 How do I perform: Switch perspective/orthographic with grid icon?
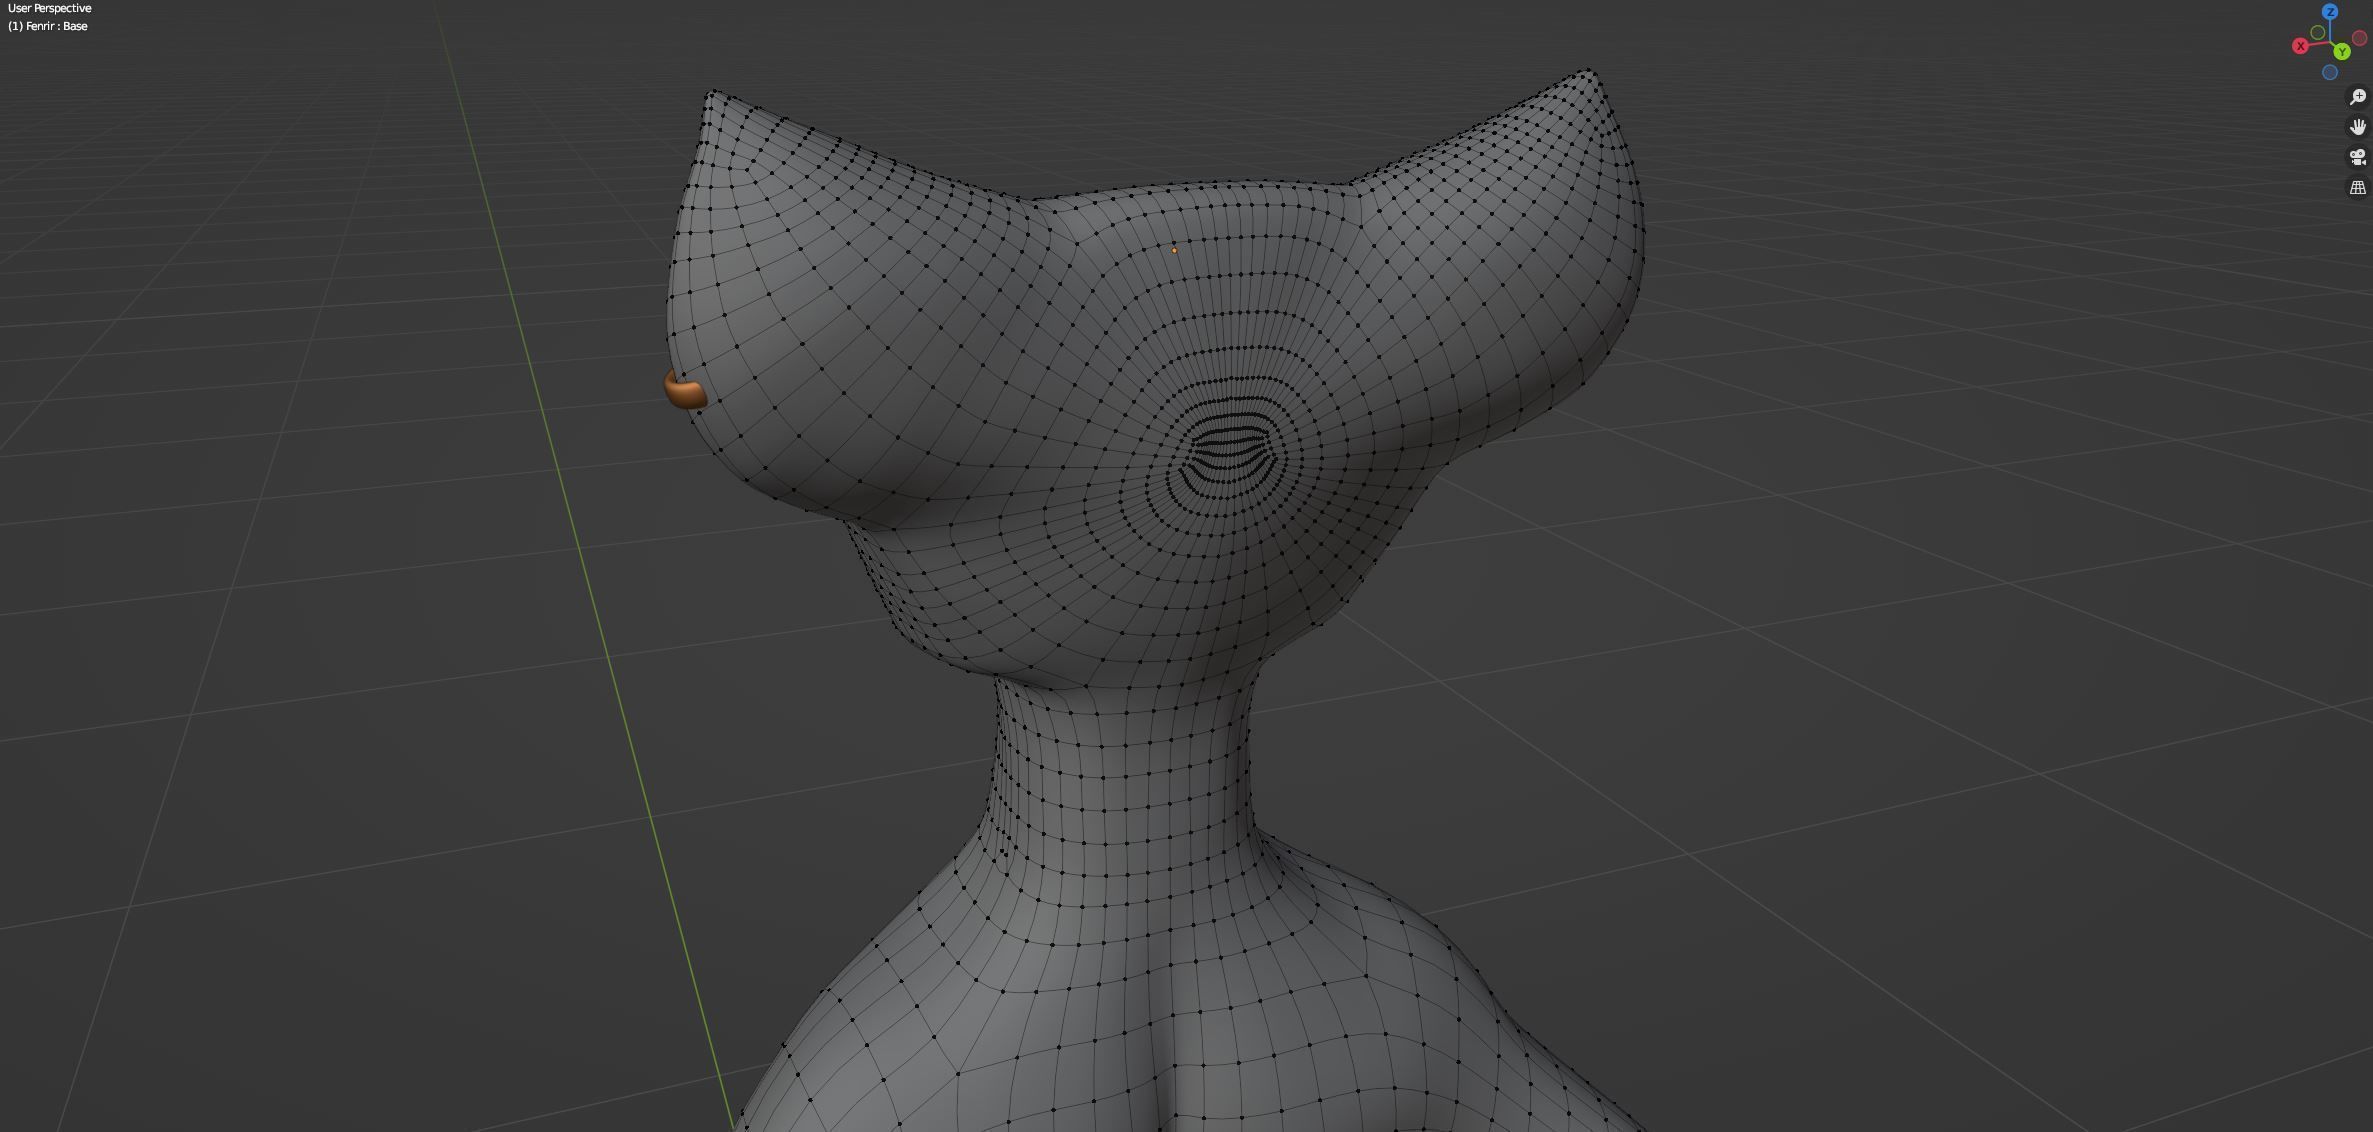tap(2358, 187)
